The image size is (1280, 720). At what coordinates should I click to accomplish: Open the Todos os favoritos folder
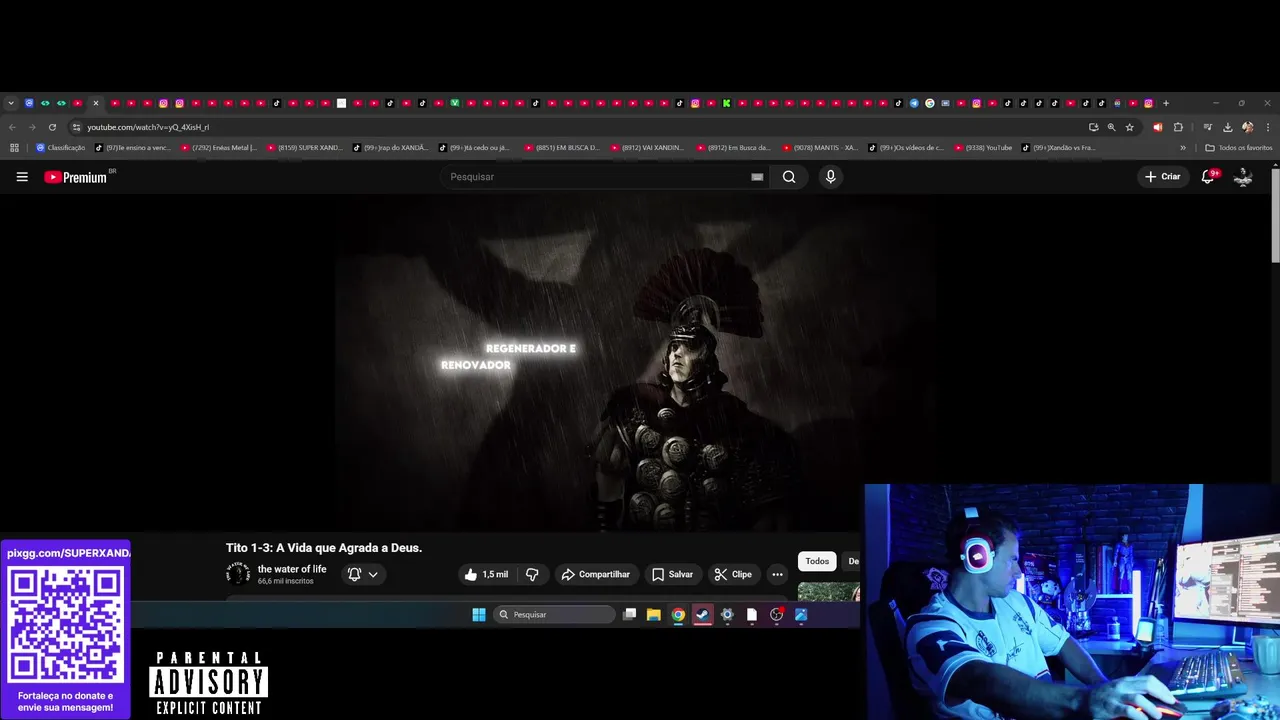pyautogui.click(x=1239, y=148)
